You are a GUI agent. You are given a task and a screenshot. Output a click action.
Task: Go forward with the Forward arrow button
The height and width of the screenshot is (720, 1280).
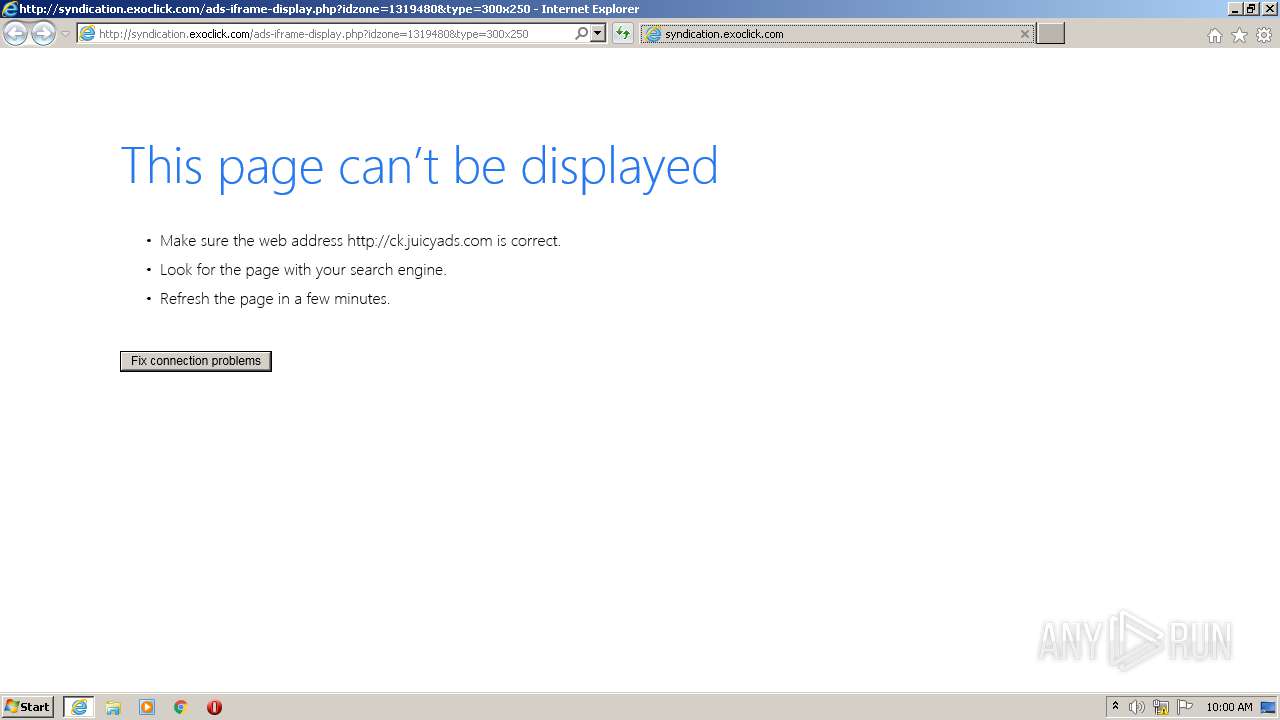click(43, 34)
